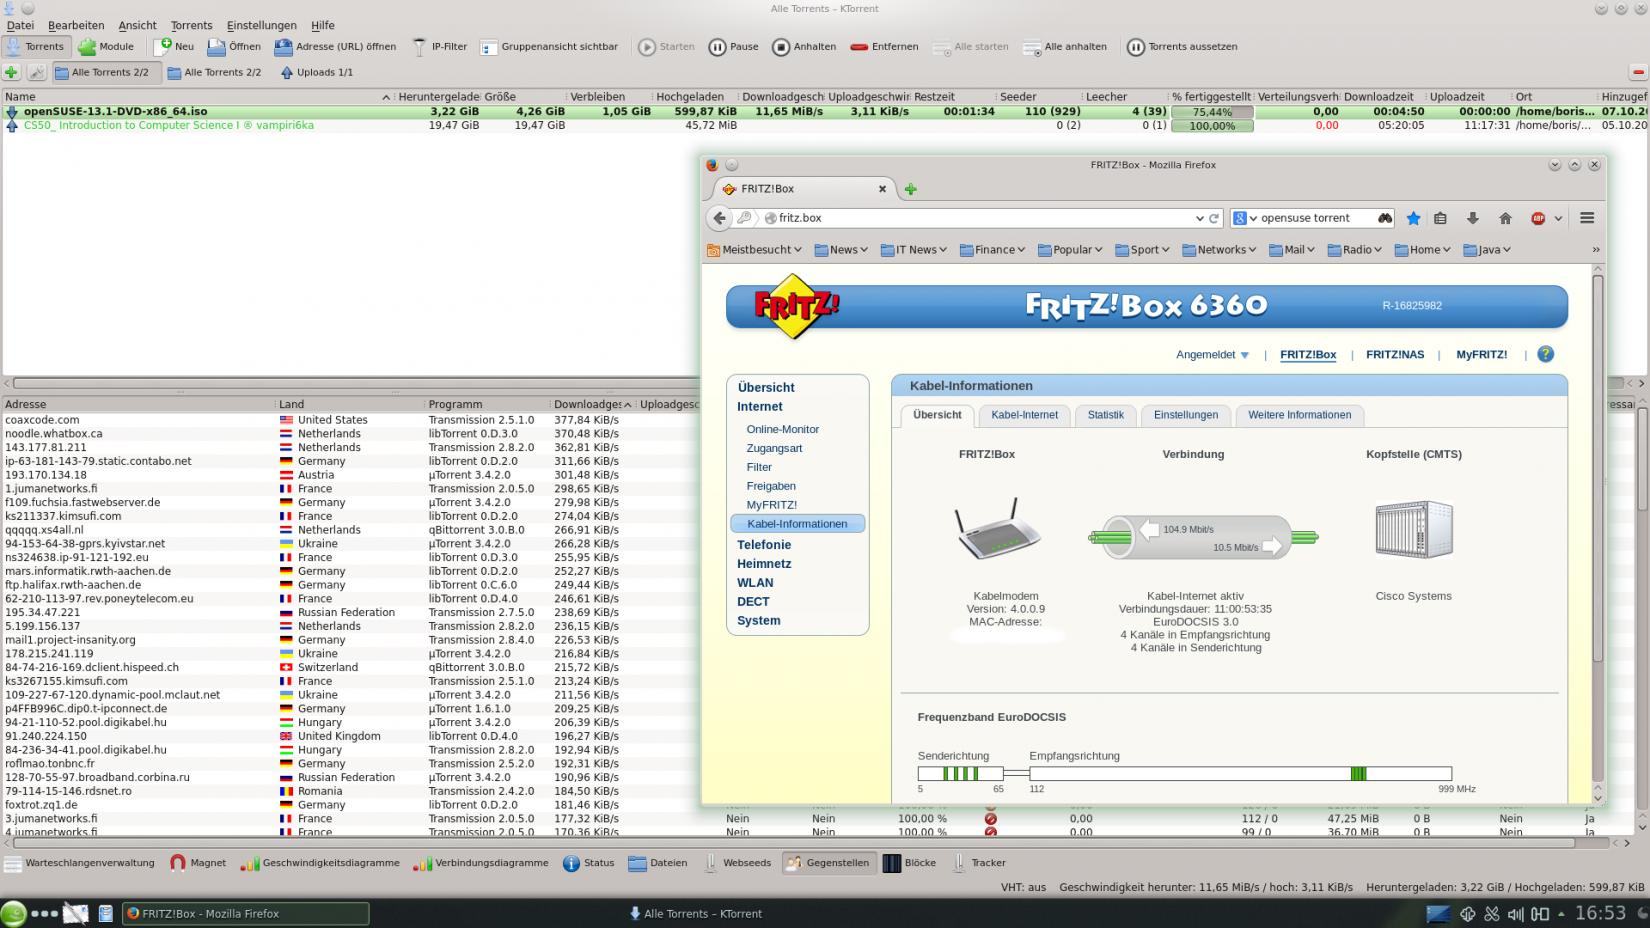This screenshot has height=928, width=1650.
Task: Click the green plus add-tab icon in KTorrent
Action: tap(11, 72)
